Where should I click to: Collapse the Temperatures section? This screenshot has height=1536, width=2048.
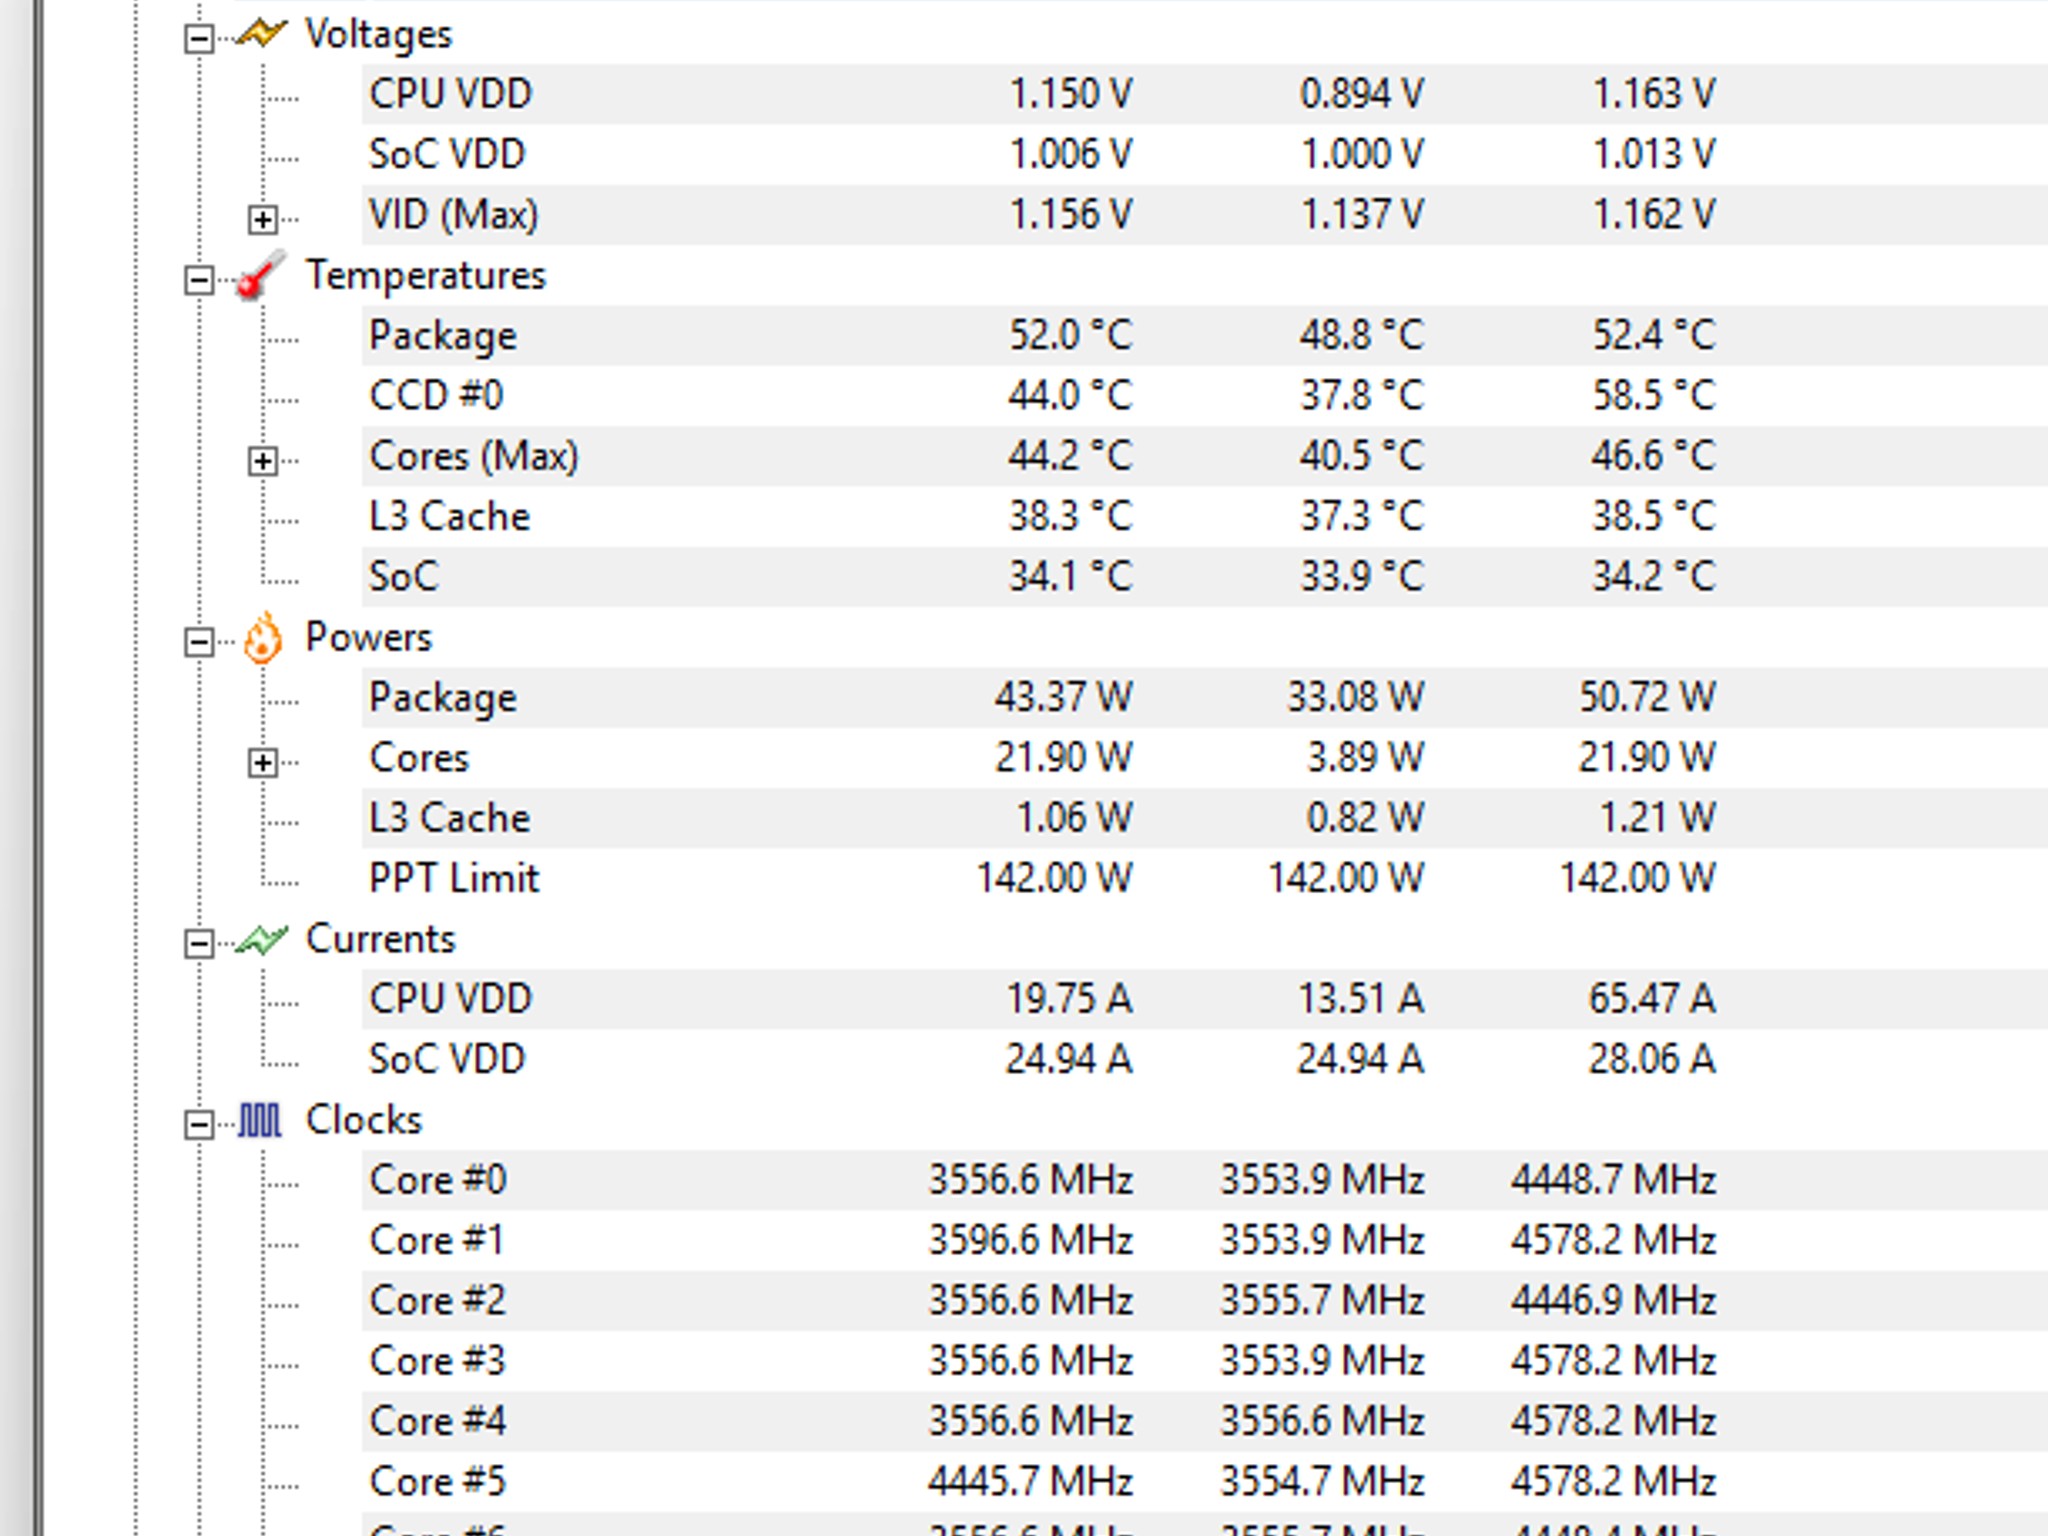pos(199,280)
